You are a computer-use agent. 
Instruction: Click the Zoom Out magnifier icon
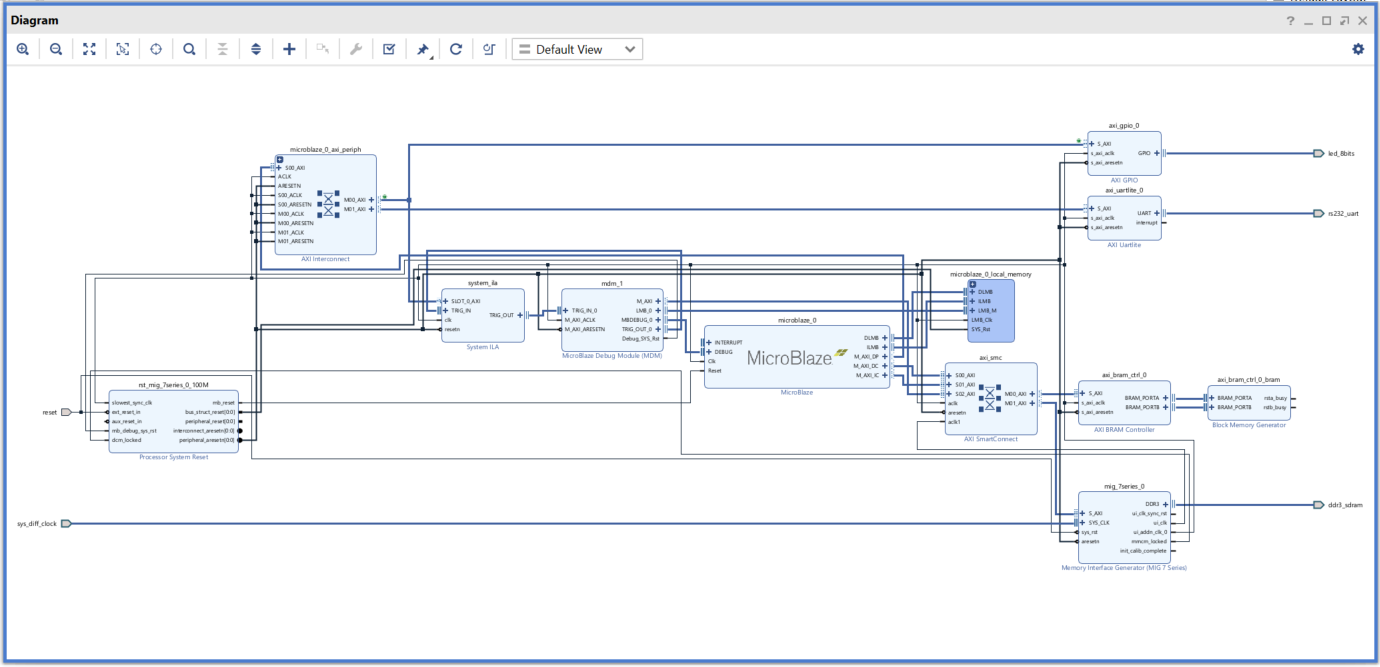56,49
